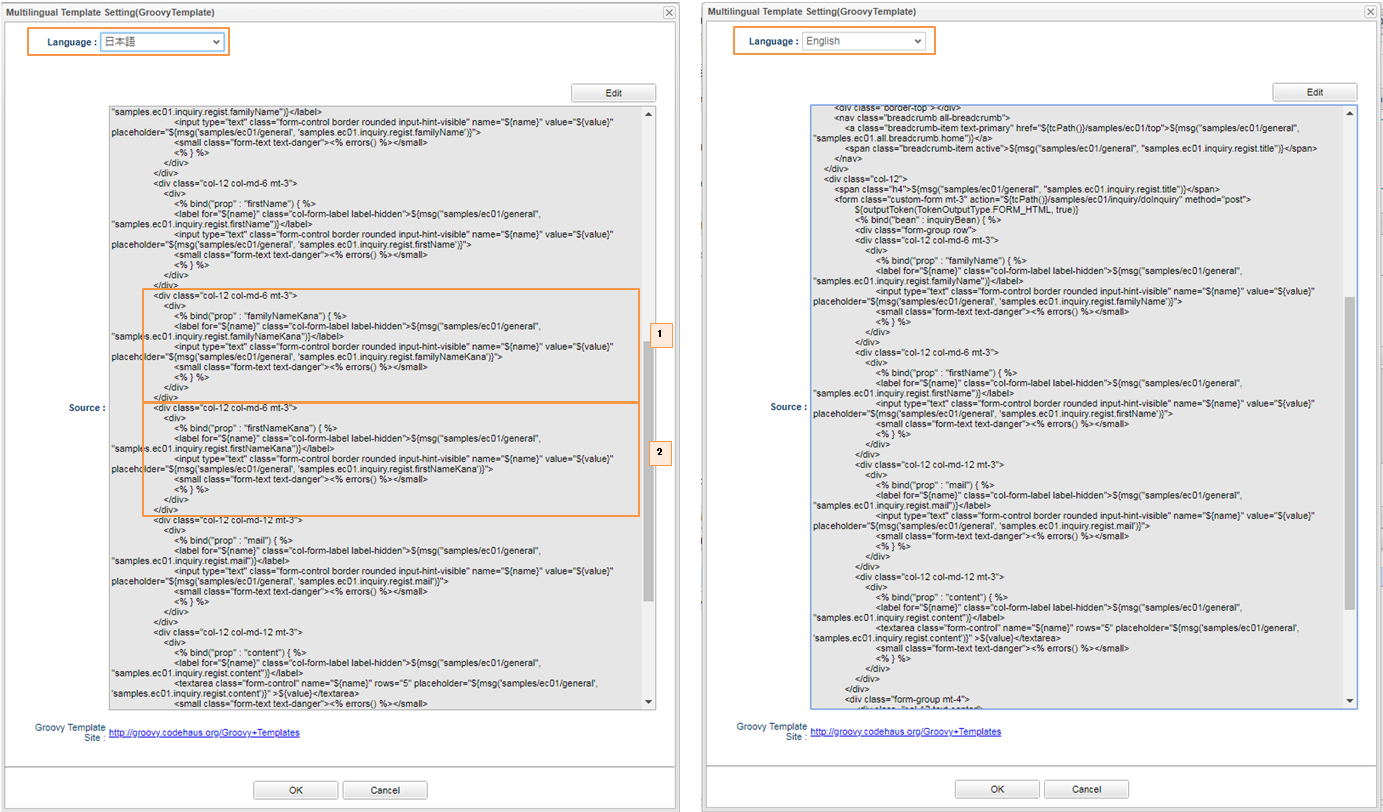Viewport: 1383px width, 812px height.
Task: Click the "mail" bind line in 日本語 source
Action: pos(233,540)
